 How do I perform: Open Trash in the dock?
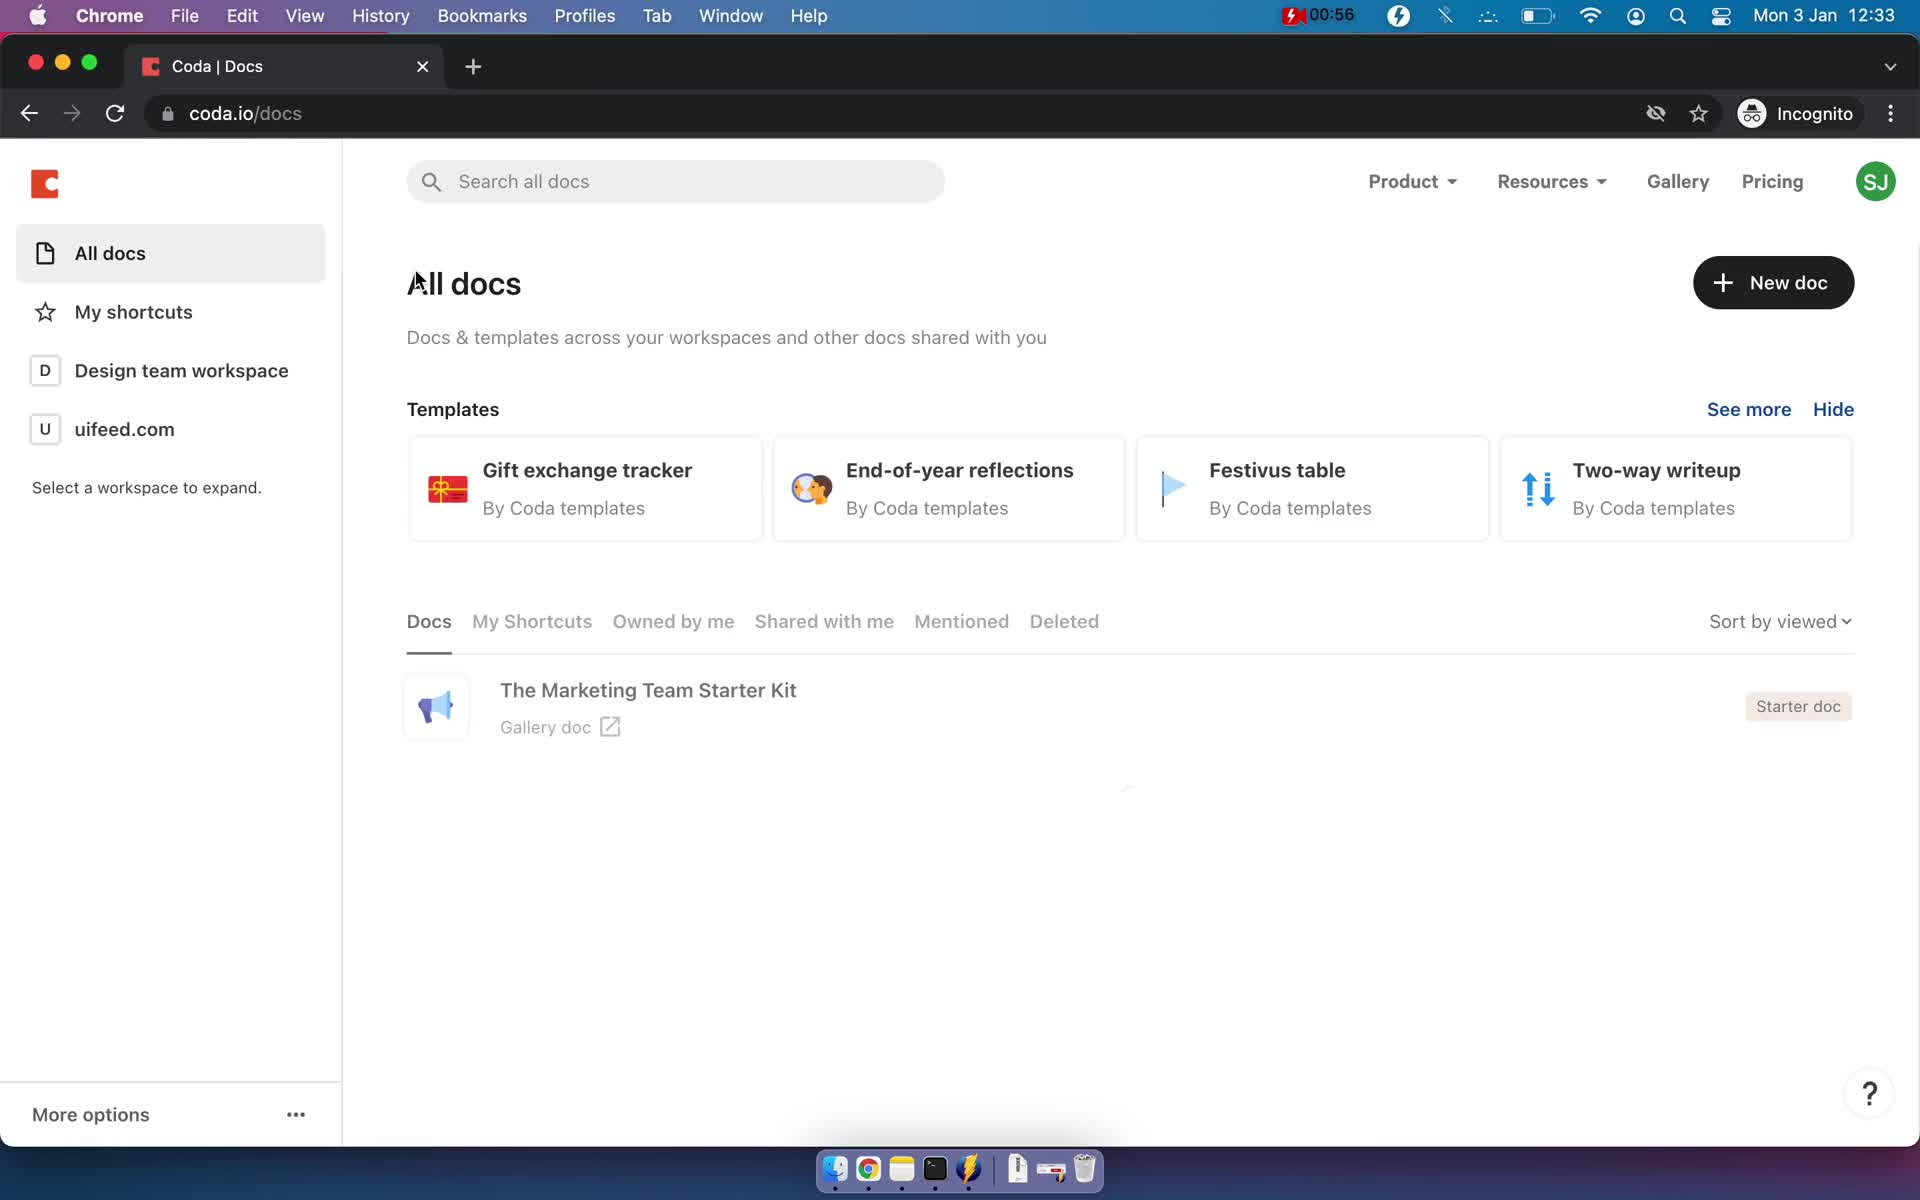tap(1084, 1169)
